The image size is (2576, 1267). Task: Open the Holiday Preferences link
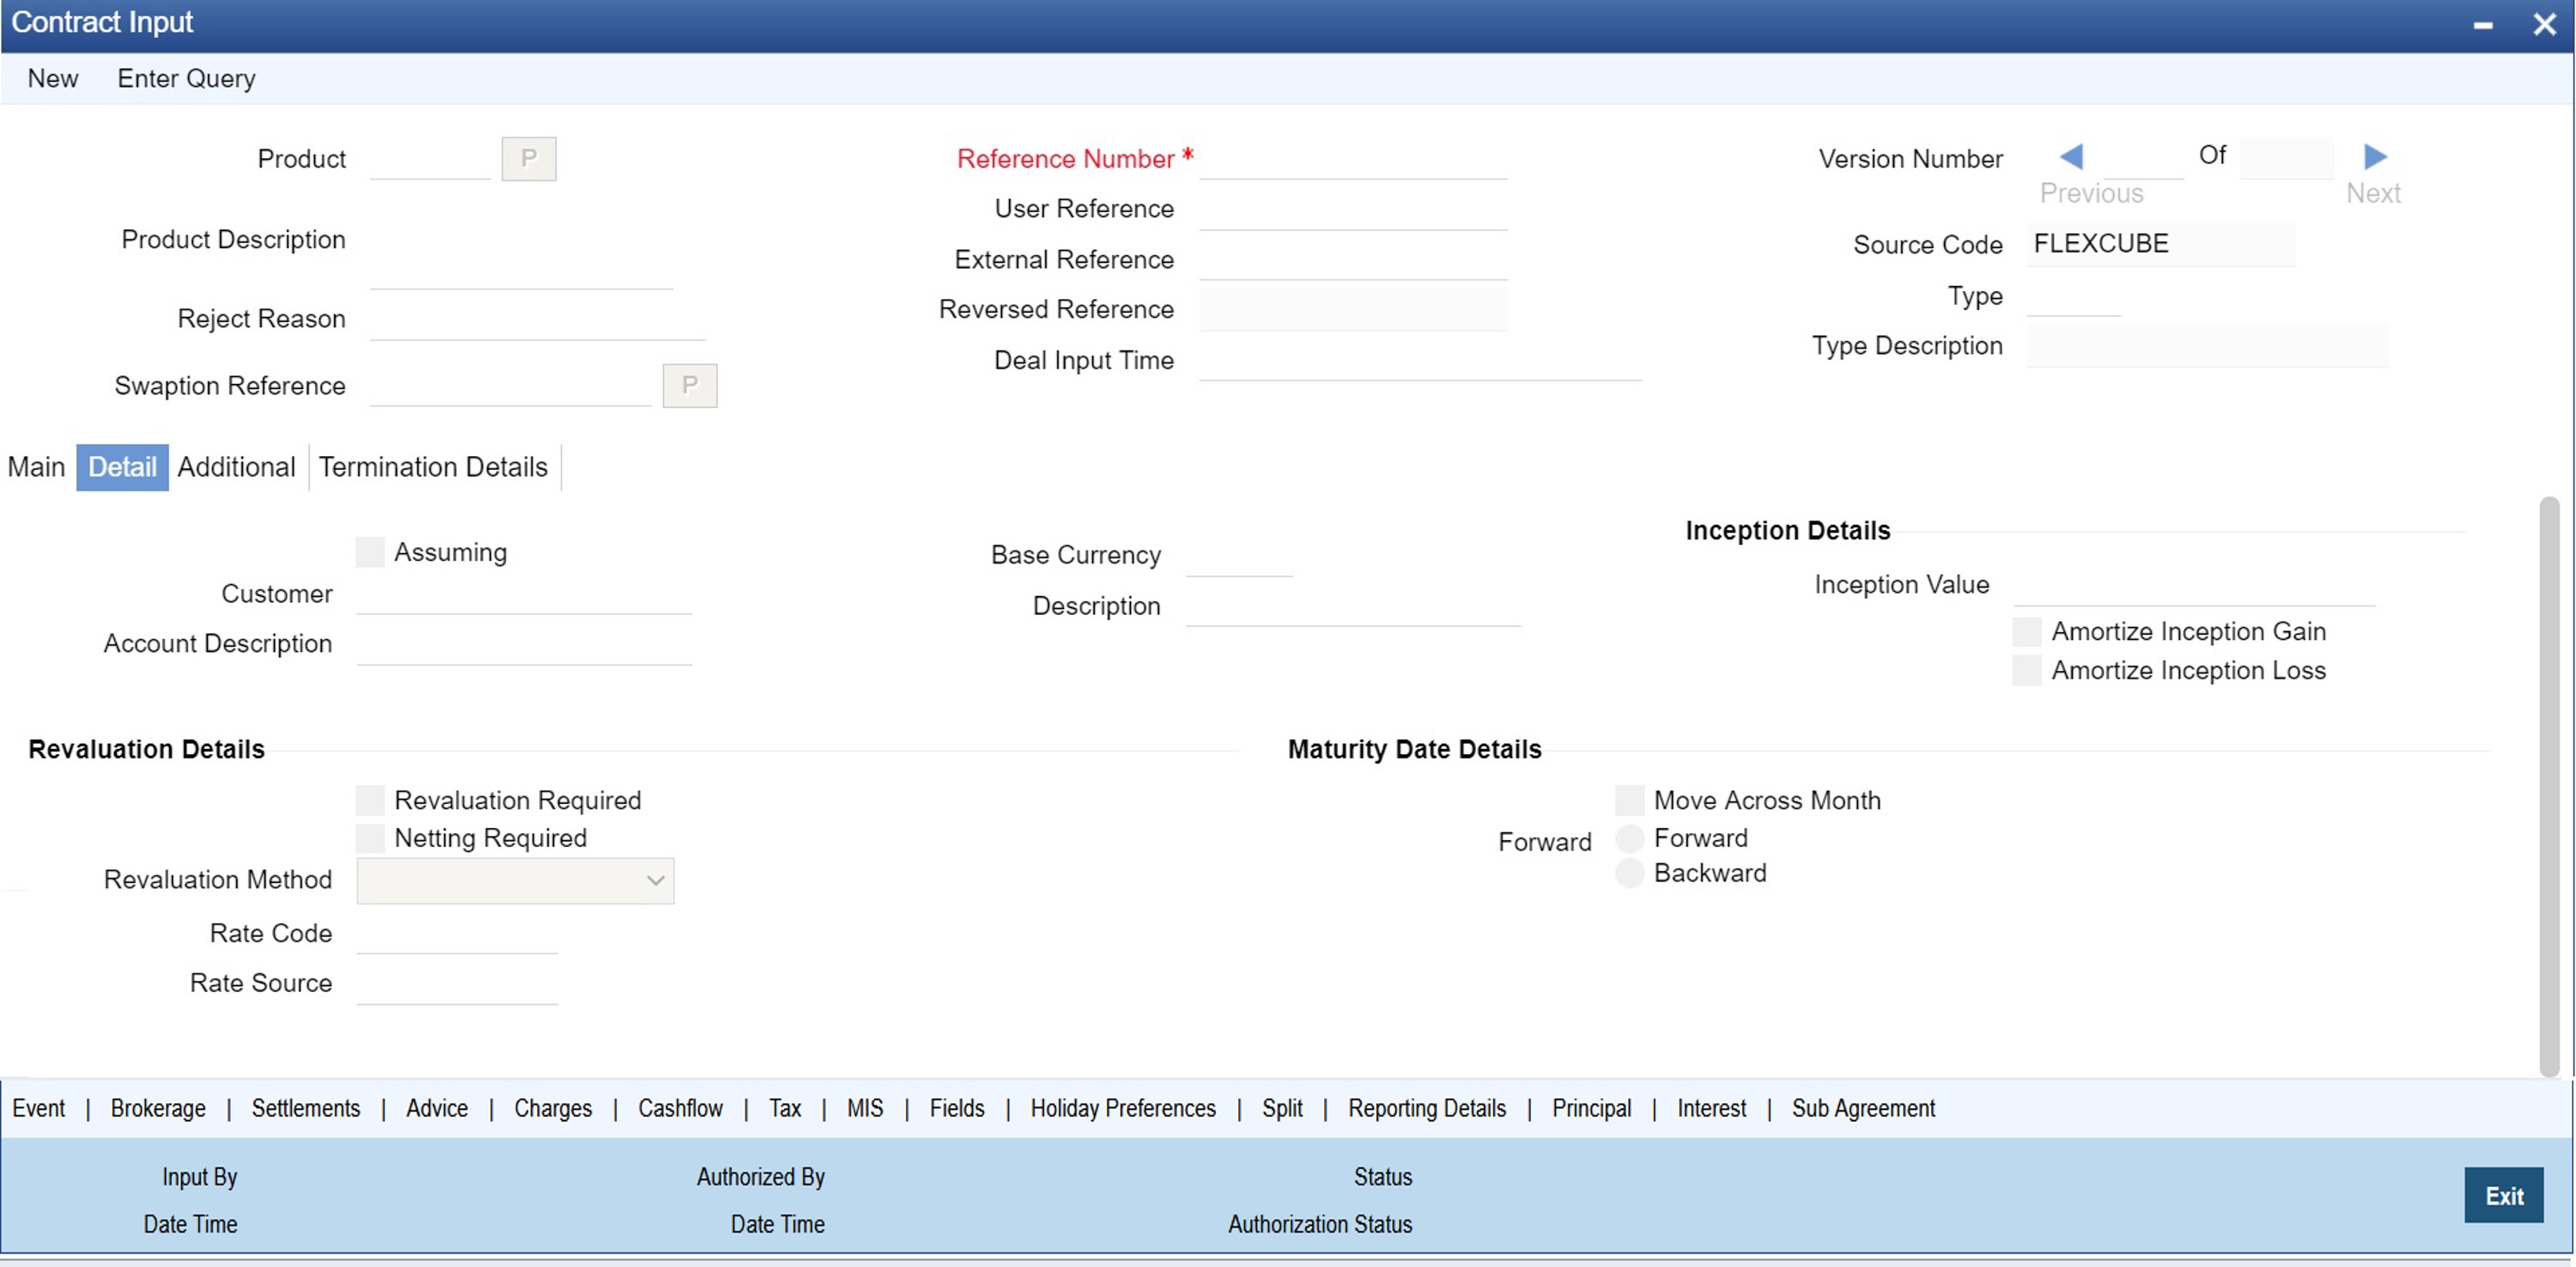(1122, 1108)
